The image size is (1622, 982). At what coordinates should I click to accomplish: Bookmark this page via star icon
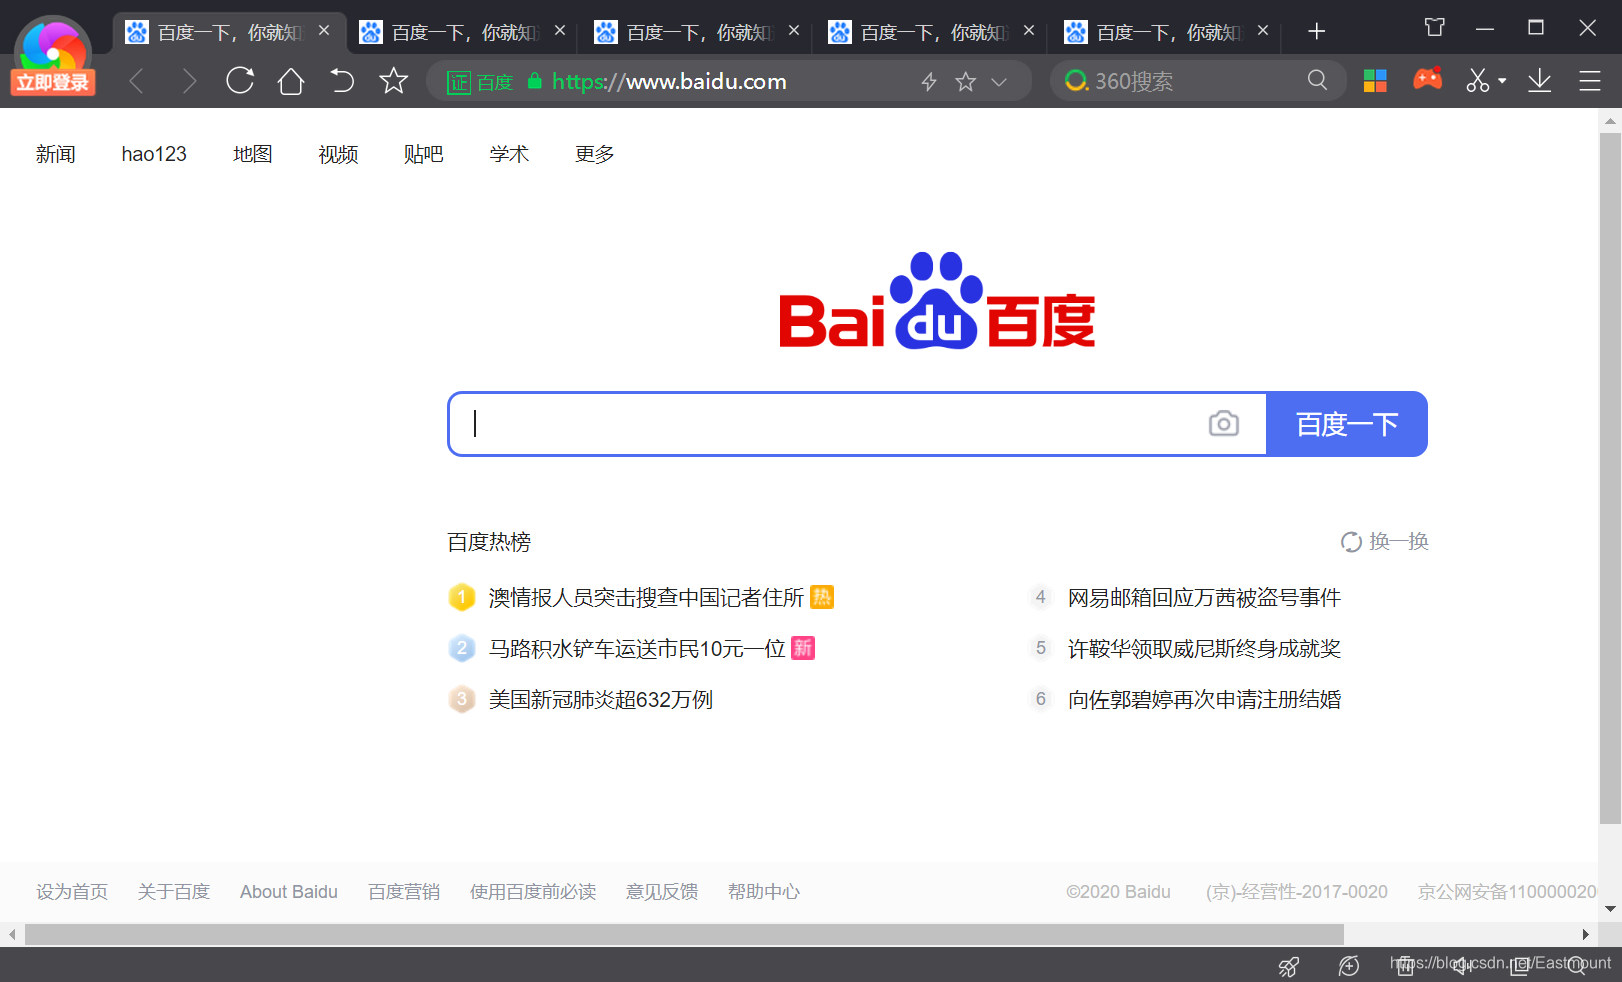(x=393, y=81)
